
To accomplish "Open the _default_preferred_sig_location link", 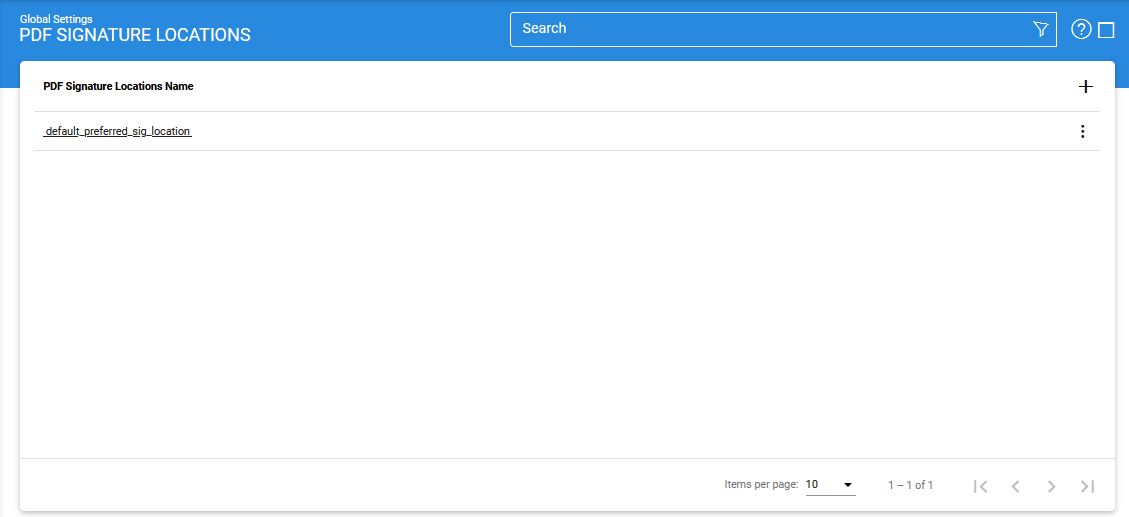I will pyautogui.click(x=117, y=131).
